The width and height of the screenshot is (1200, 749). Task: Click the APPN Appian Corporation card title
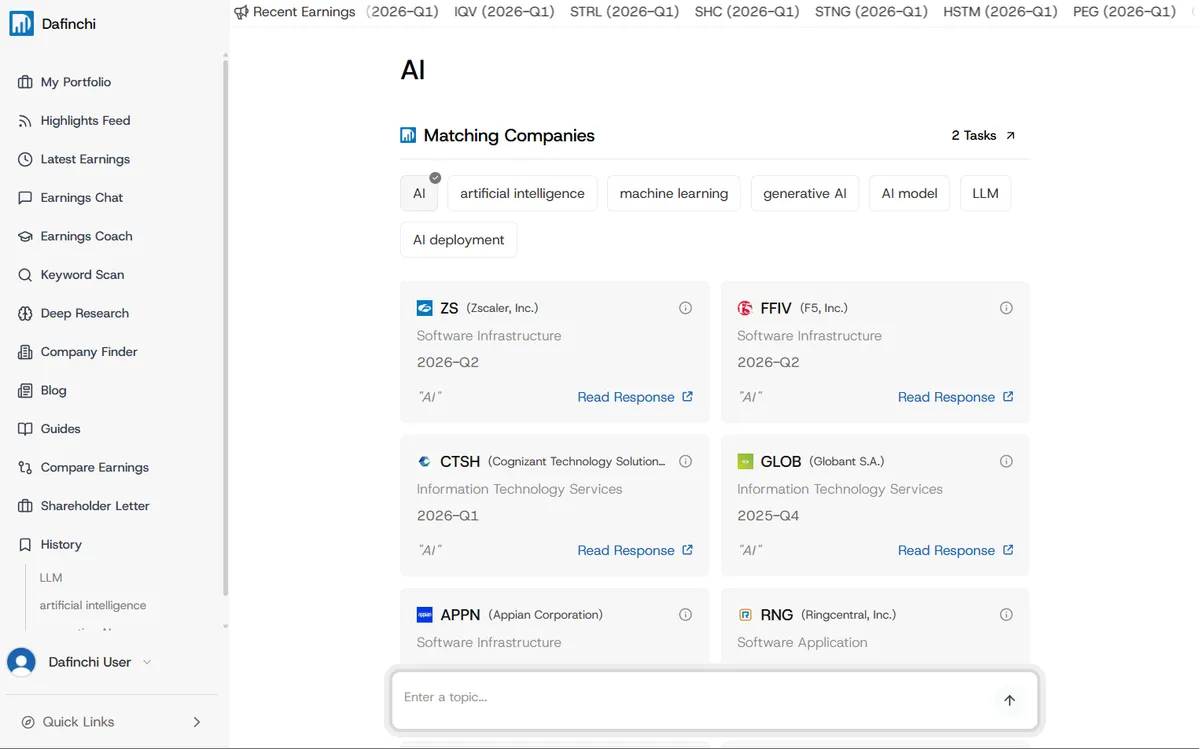click(x=521, y=615)
